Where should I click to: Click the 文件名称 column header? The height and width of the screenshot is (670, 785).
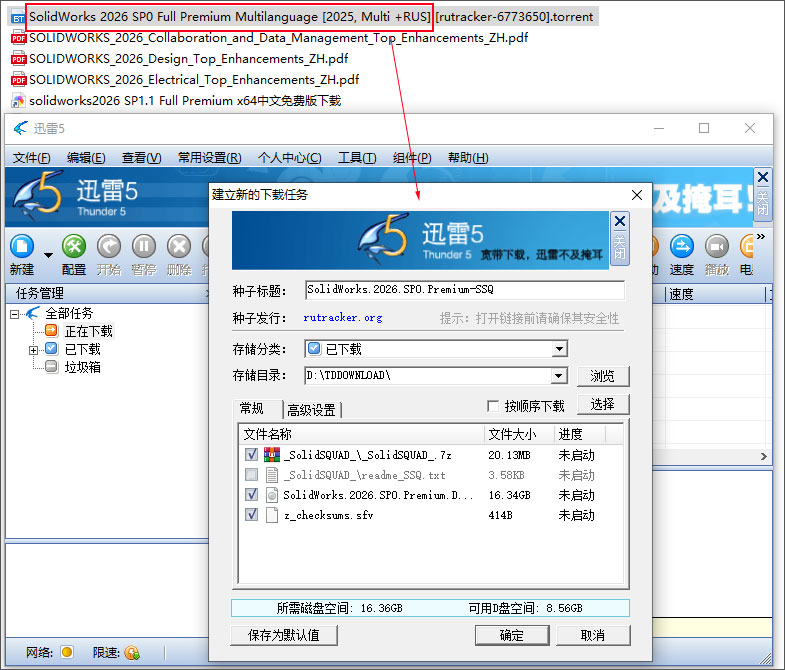pyautogui.click(x=362, y=434)
